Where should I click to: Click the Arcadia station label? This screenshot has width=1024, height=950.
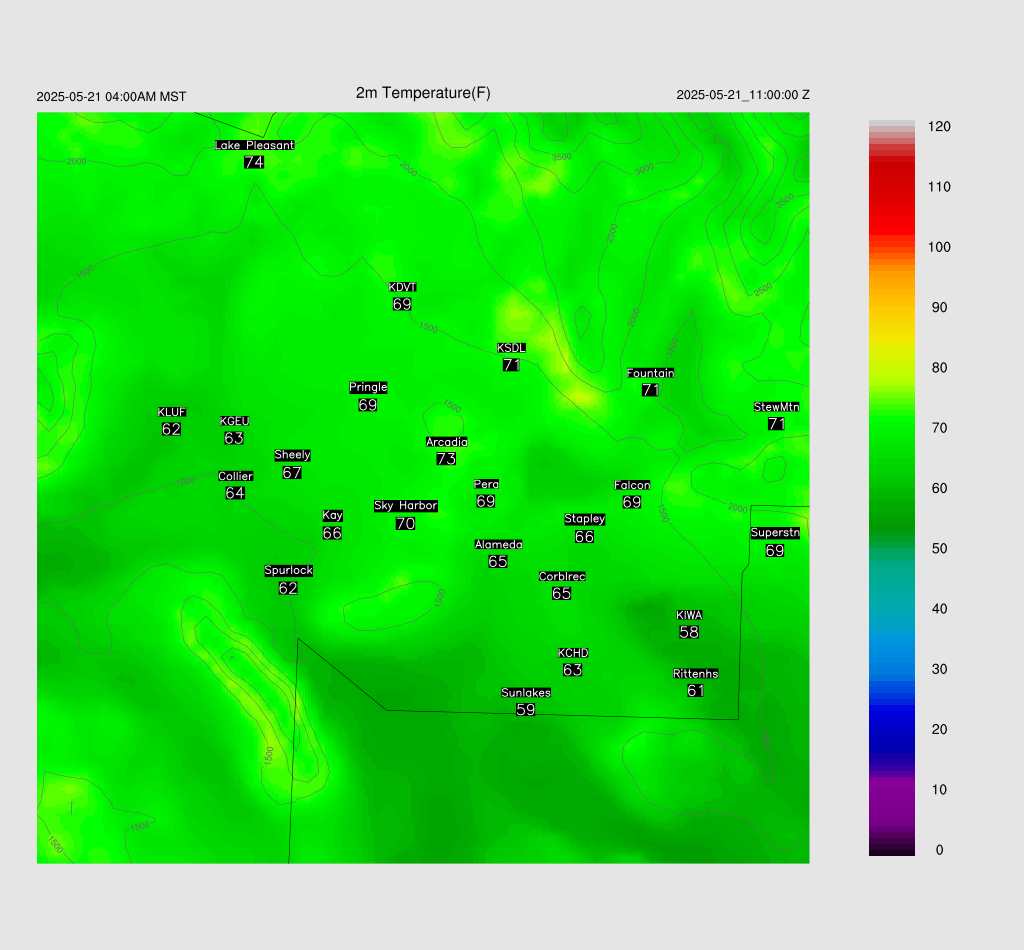(x=447, y=442)
